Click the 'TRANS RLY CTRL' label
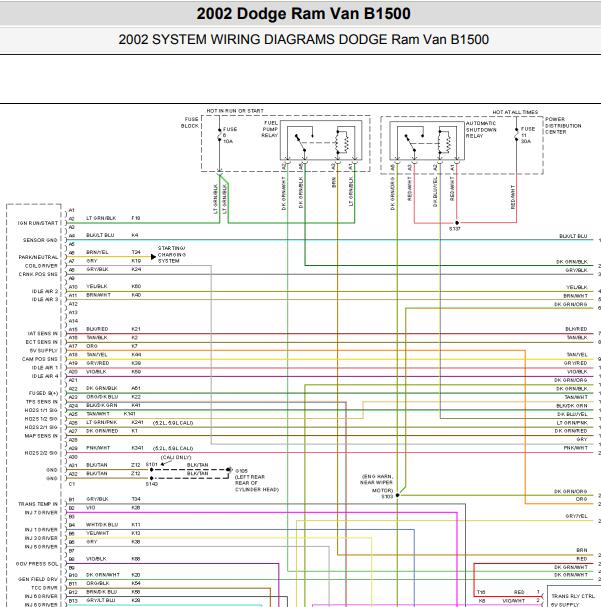The width and height of the screenshot is (601, 607). pyautogui.click(x=573, y=596)
